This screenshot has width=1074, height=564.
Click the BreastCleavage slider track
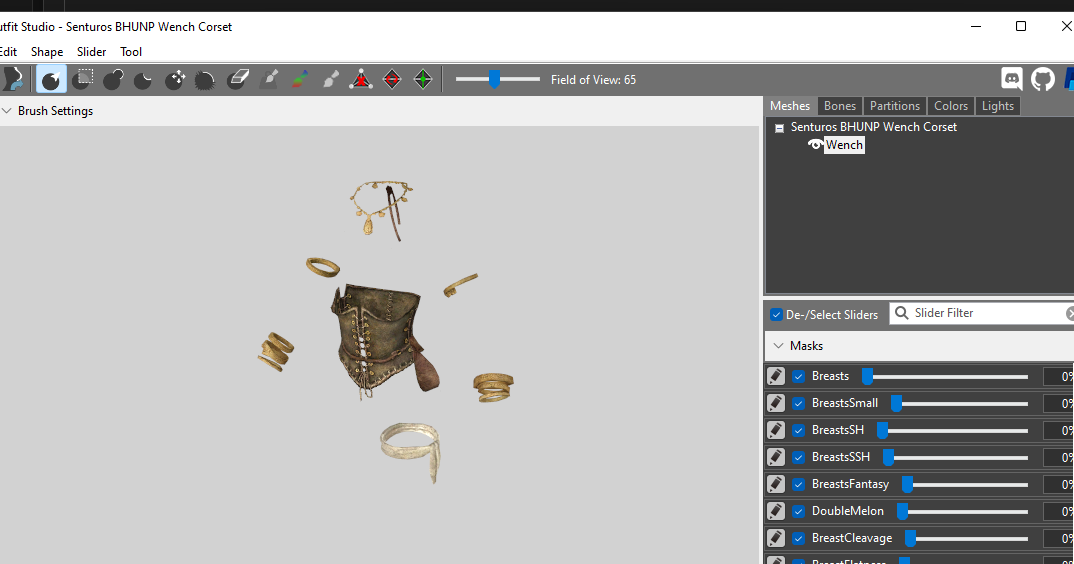(966, 539)
